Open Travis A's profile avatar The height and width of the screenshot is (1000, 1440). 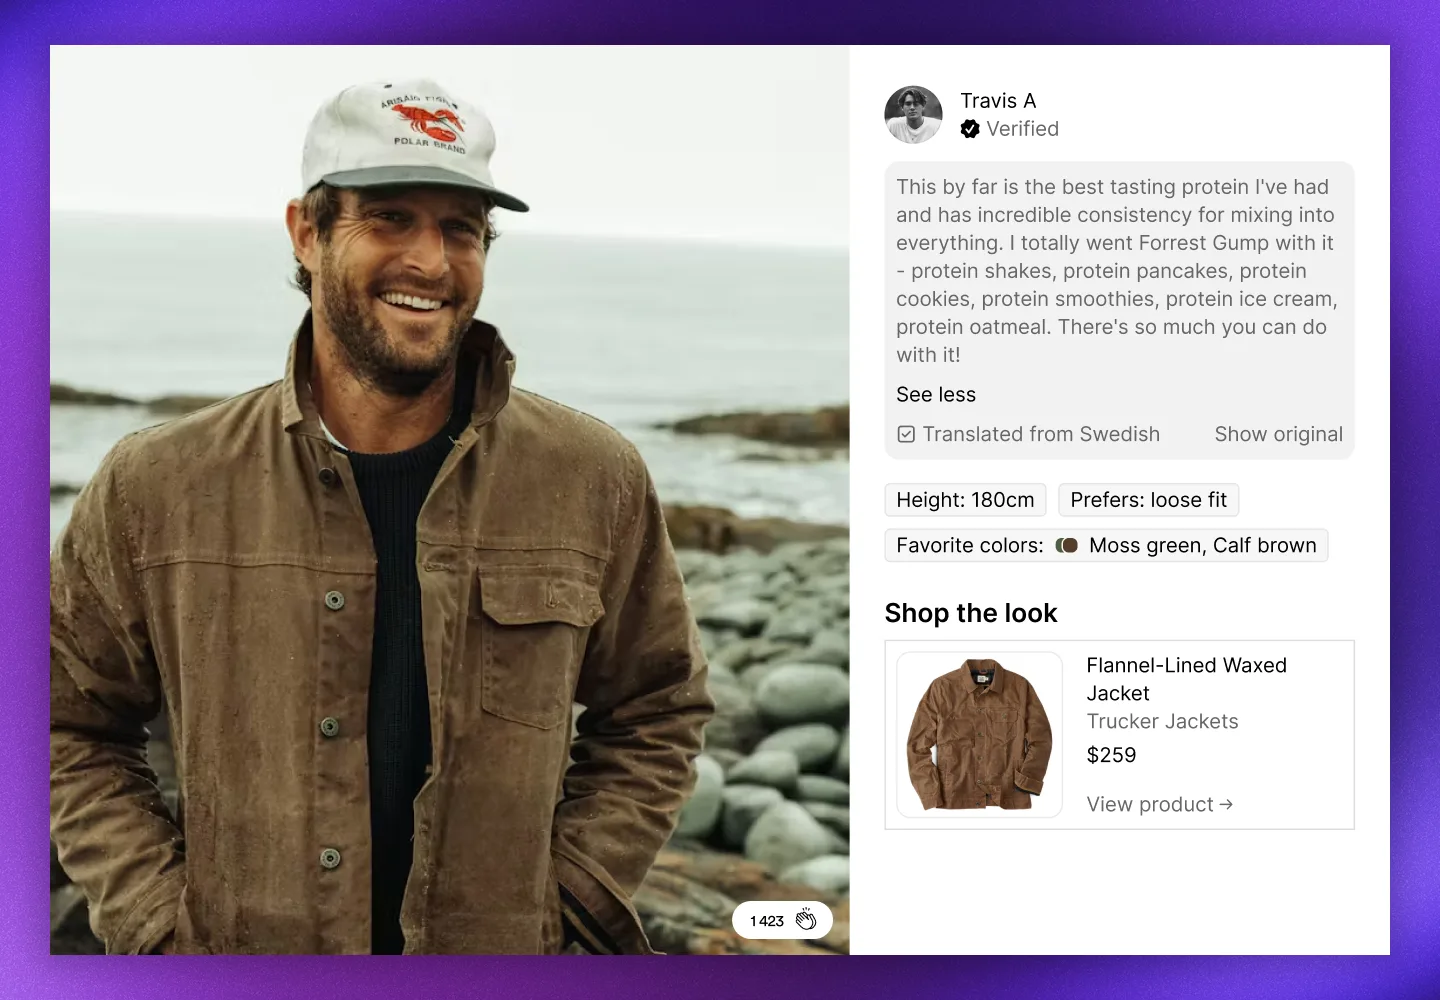913,115
